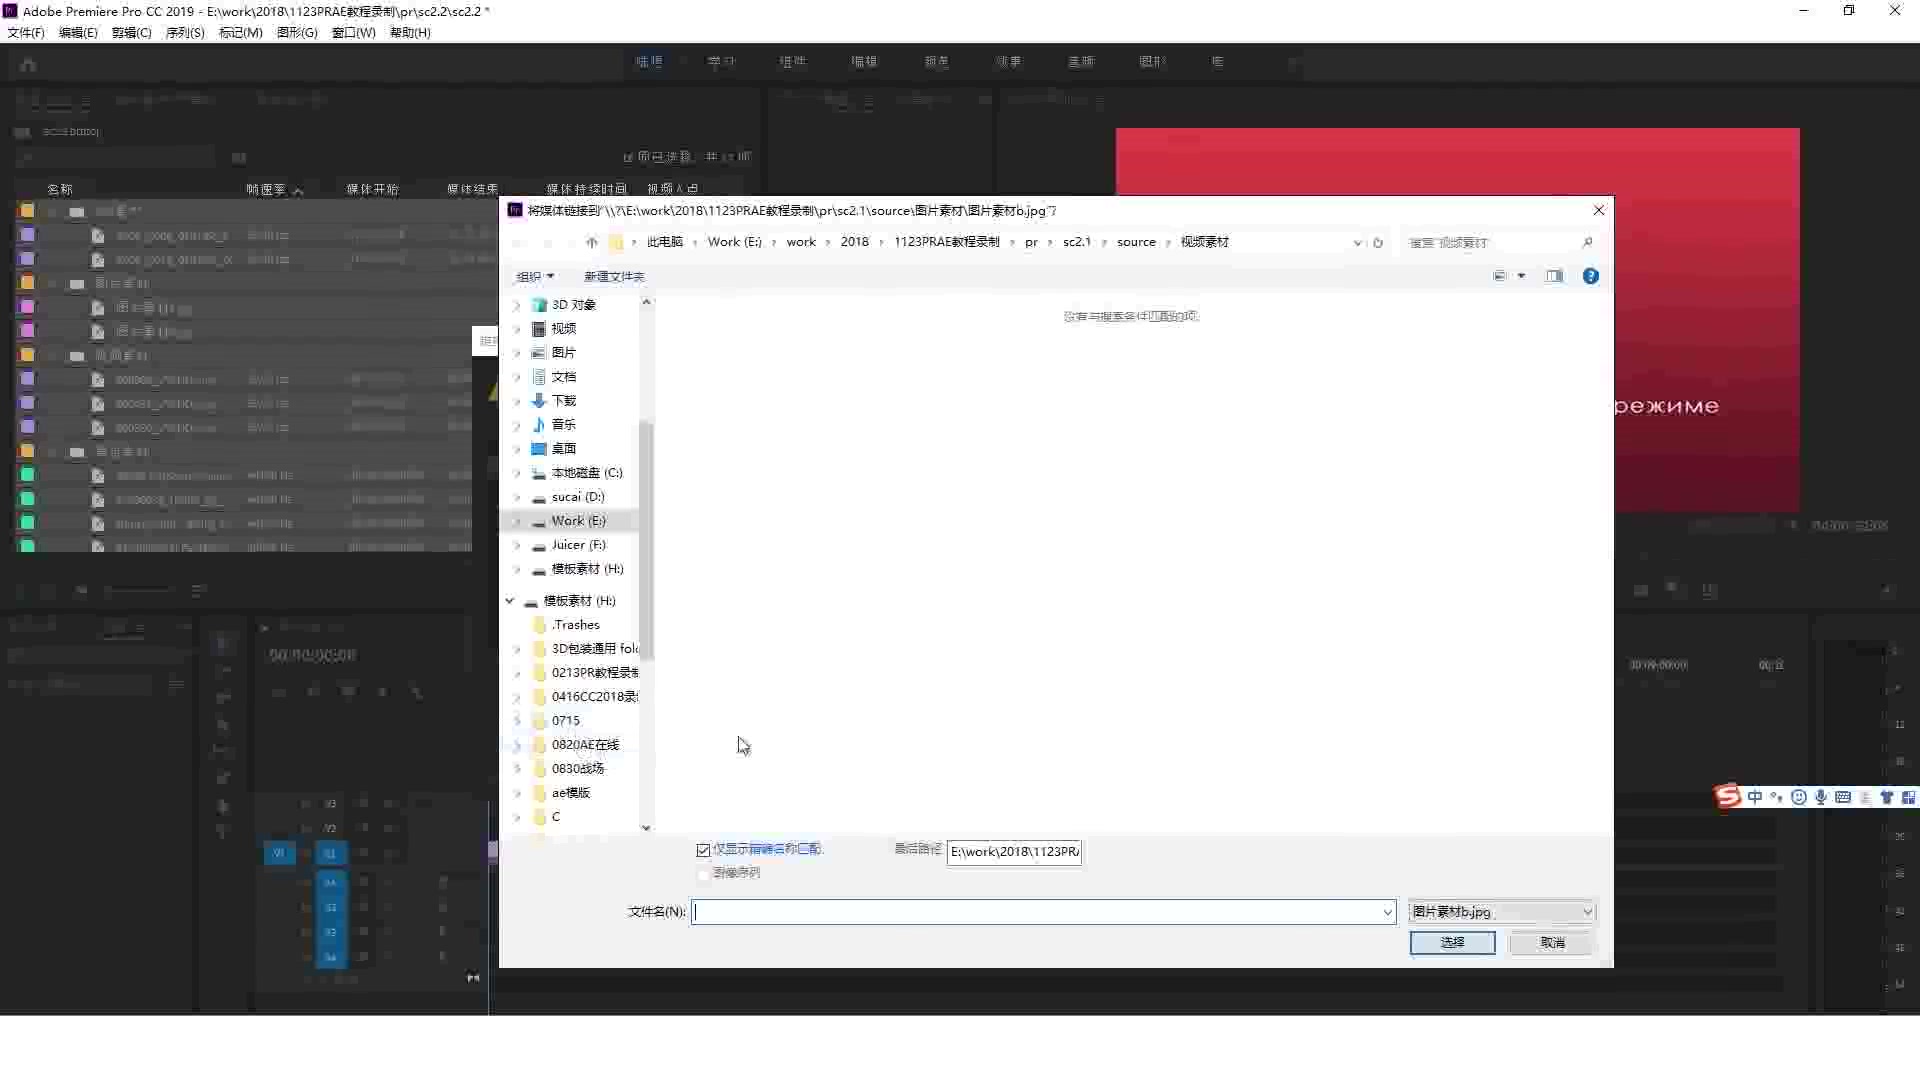Click the 选择 select button
This screenshot has height=1080, width=1920.
click(x=1452, y=943)
